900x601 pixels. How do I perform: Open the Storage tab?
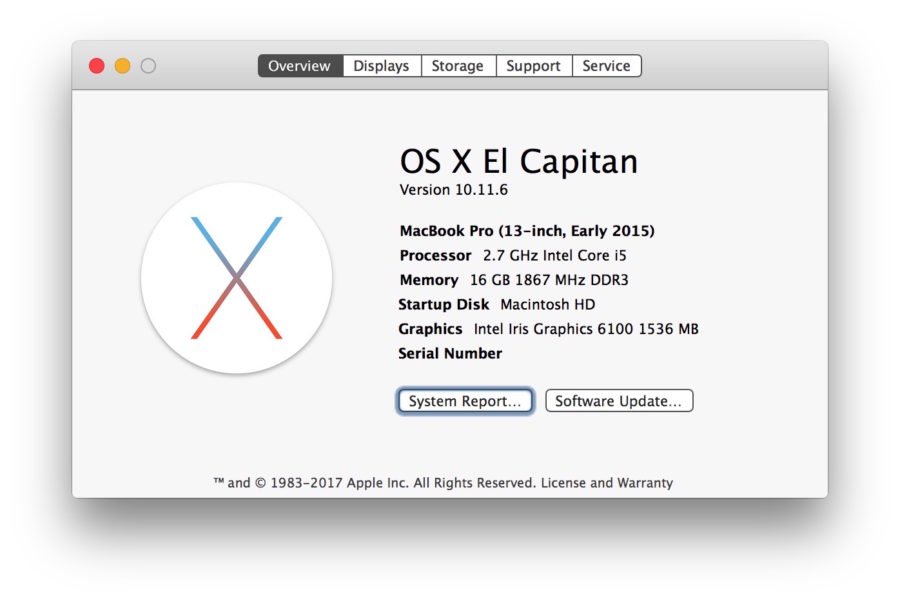coord(458,66)
